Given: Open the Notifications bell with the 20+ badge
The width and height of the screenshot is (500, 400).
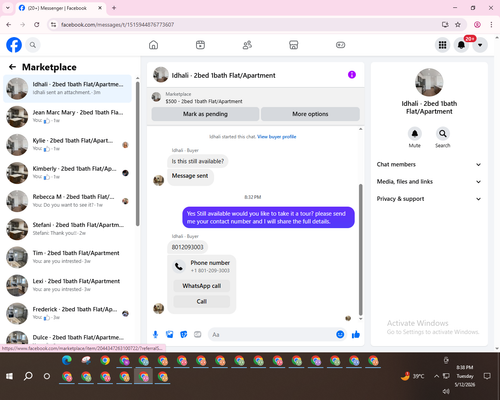Looking at the screenshot, I should click(461, 45).
